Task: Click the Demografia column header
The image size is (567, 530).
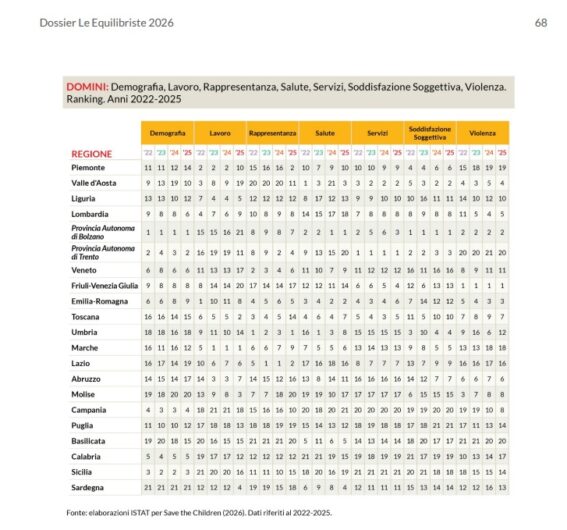Action: 167,133
